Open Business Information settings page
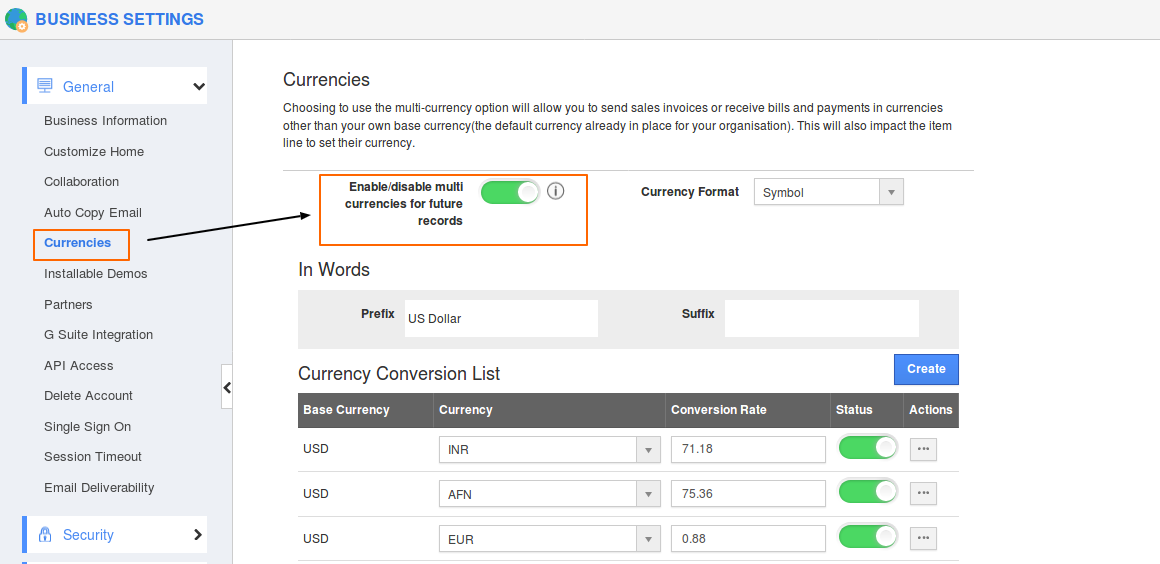Image resolution: width=1160 pixels, height=564 pixels. (x=105, y=121)
